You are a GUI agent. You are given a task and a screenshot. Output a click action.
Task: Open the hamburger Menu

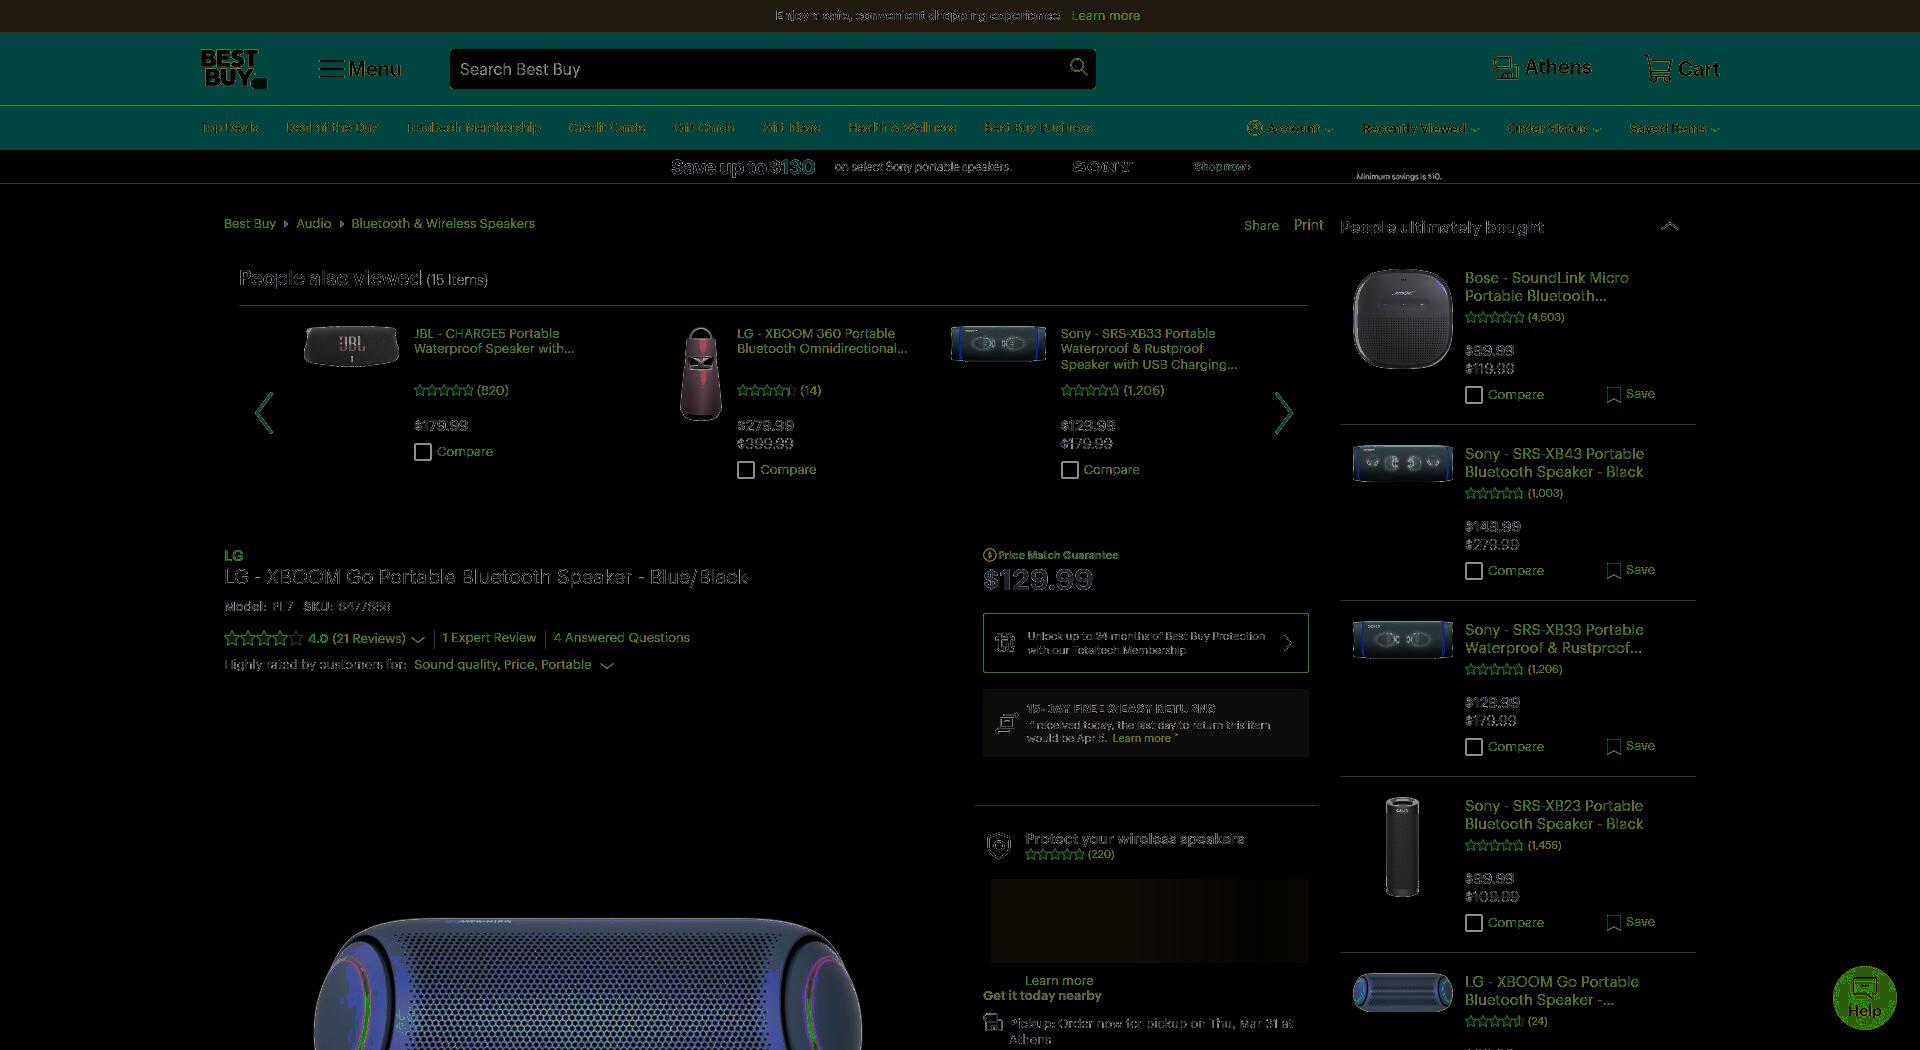(360, 69)
